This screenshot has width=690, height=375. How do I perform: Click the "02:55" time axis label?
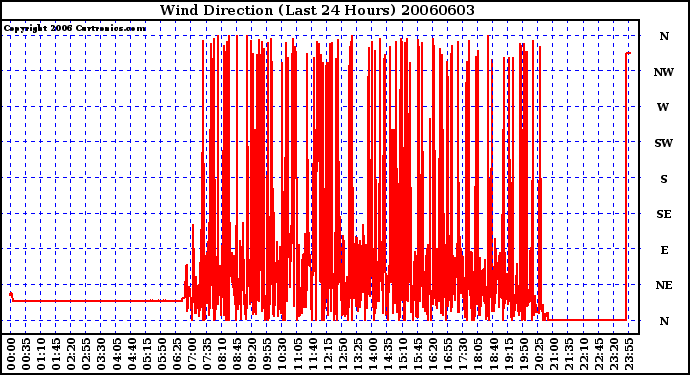(x=86, y=354)
